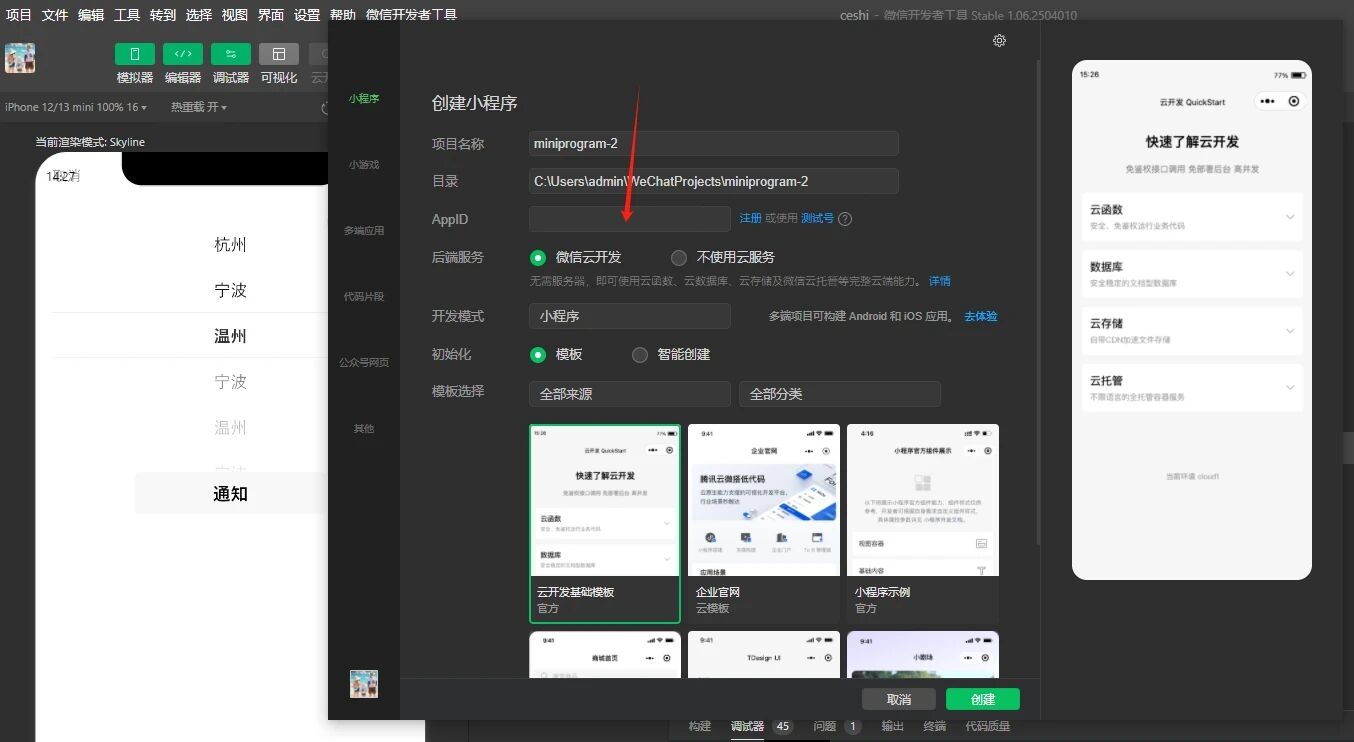The height and width of the screenshot is (742, 1354).
Task: Expand the 云存储 row in preview
Action: (1192, 330)
